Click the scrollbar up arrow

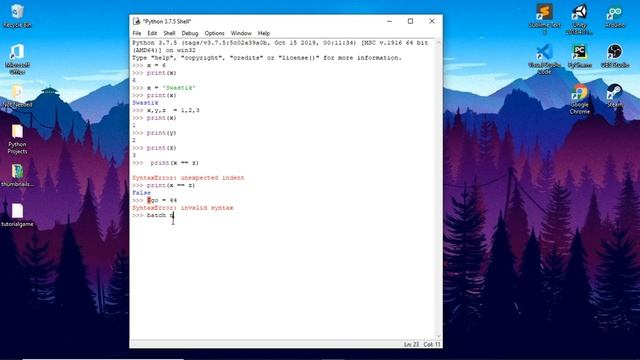point(439,42)
